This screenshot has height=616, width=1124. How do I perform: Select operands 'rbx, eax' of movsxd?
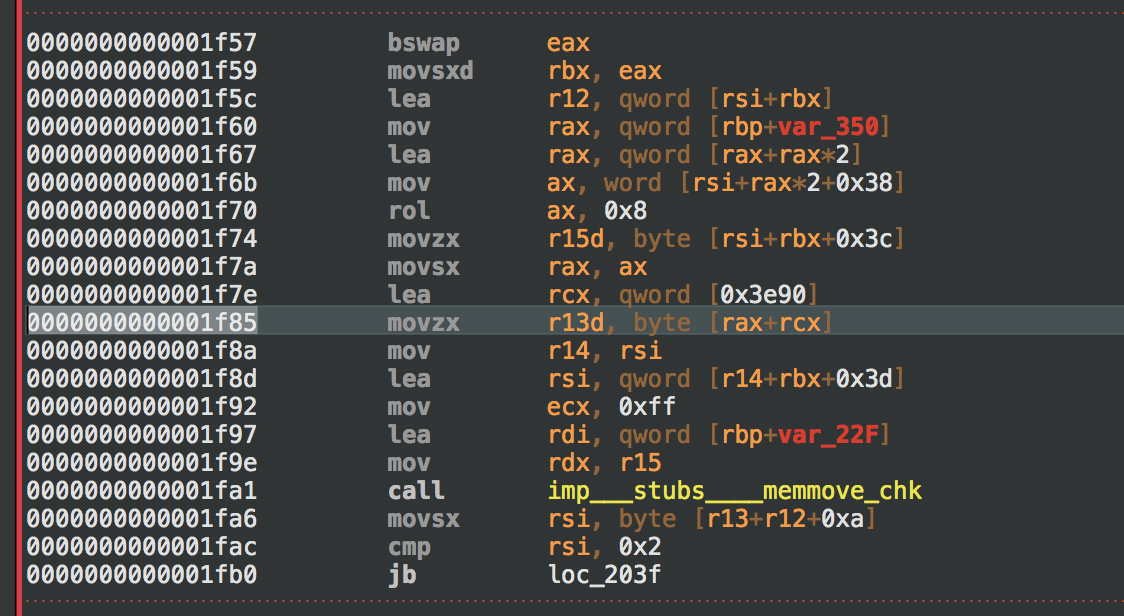tap(604, 71)
